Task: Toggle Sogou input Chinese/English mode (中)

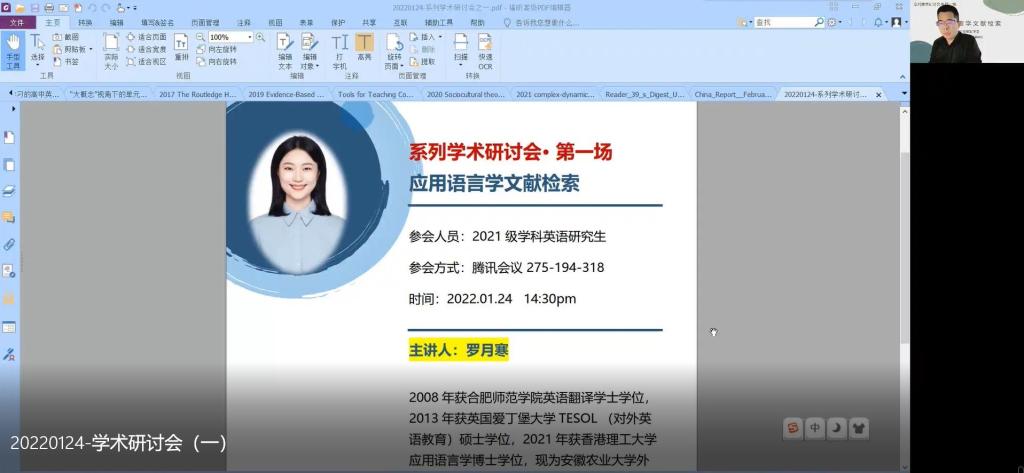Action: 815,428
